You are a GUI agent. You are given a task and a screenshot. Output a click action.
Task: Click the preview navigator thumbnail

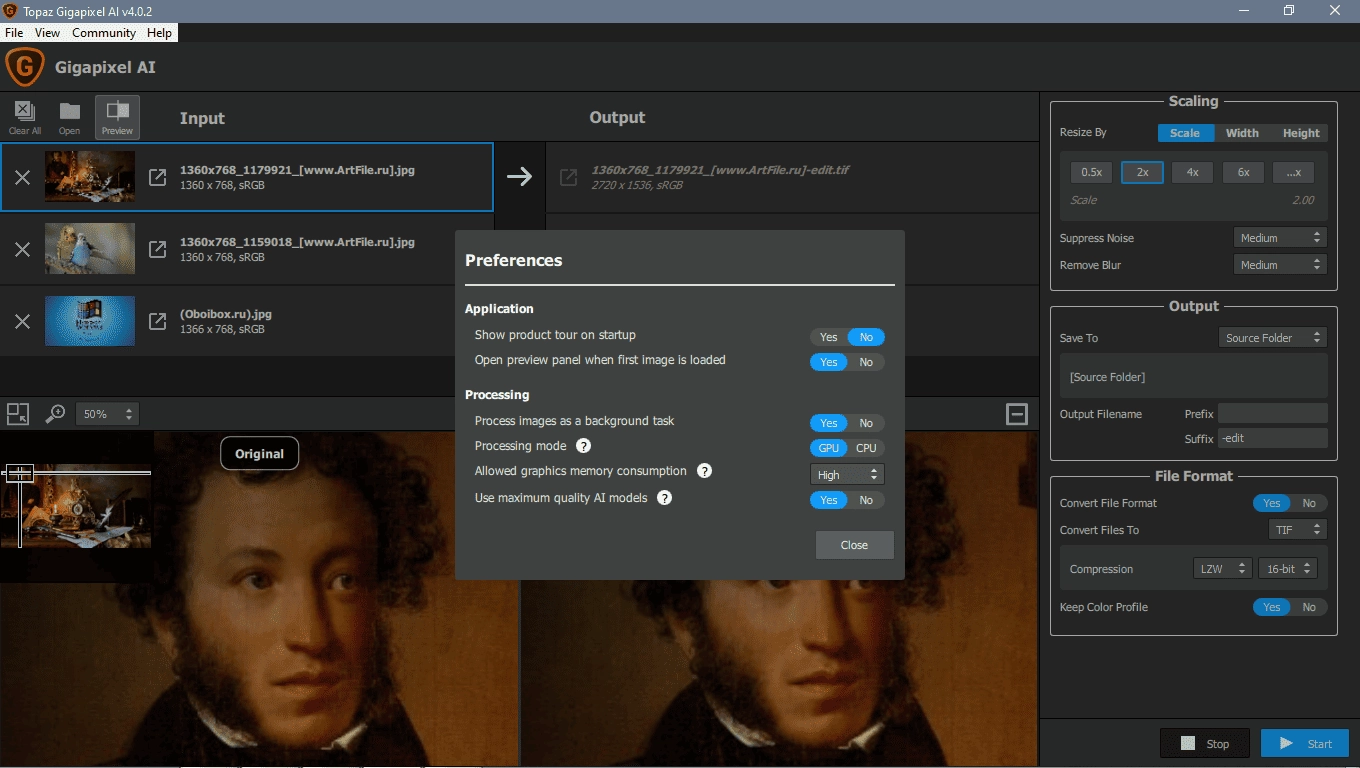(x=76, y=506)
